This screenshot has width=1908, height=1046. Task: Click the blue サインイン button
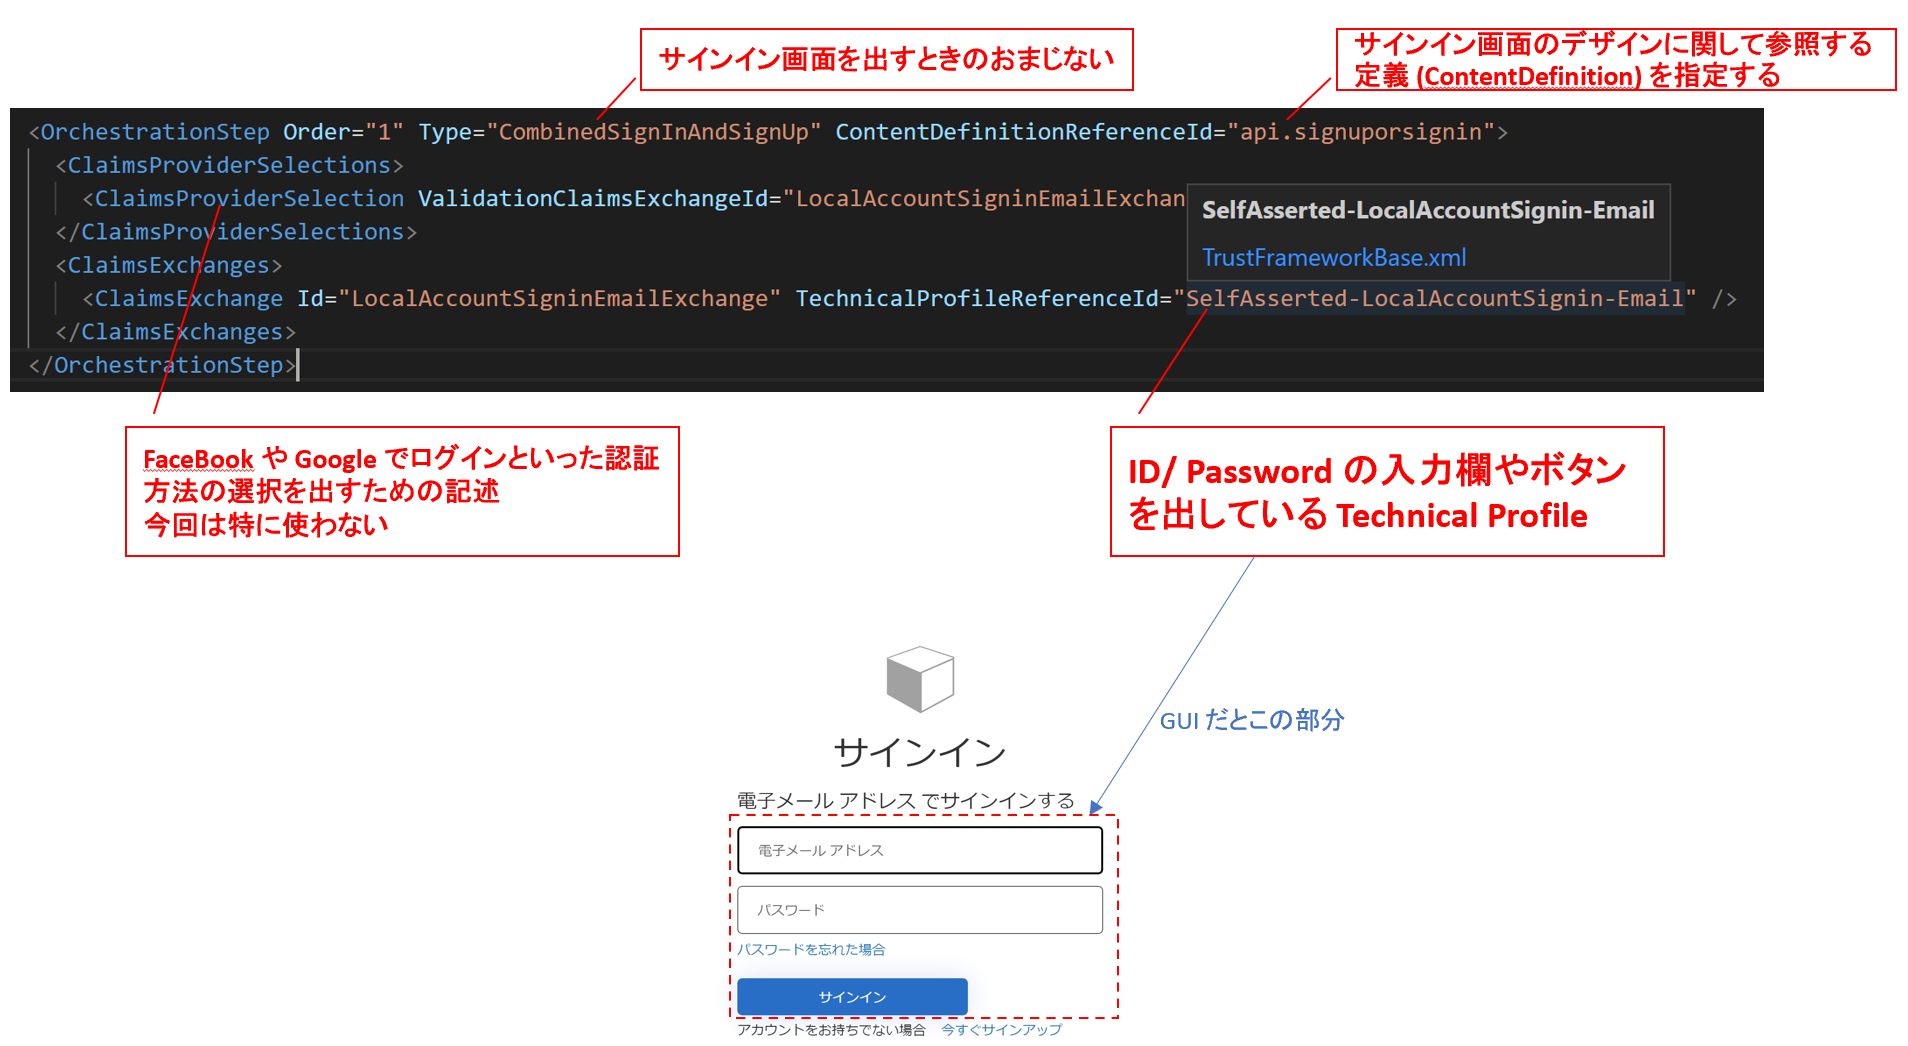pos(852,997)
